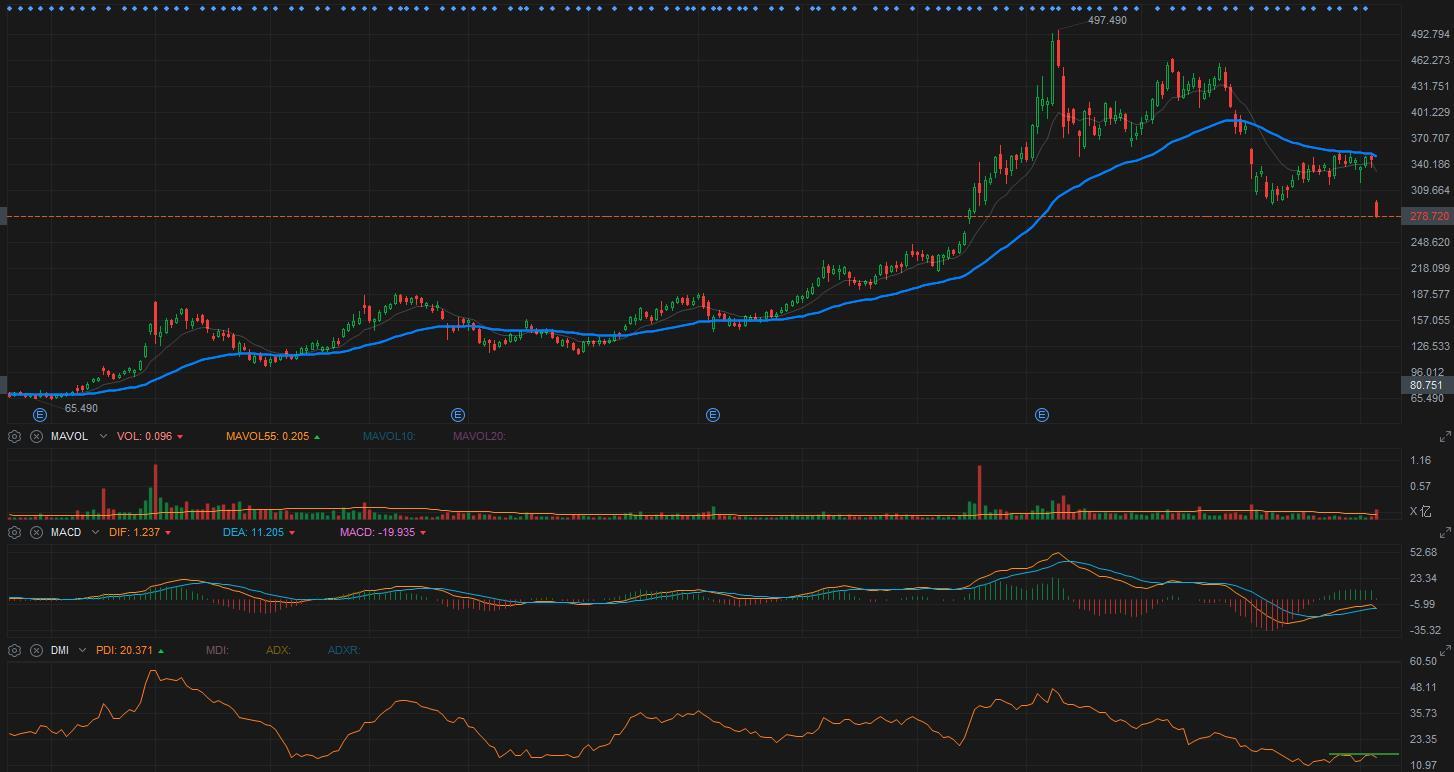Viewport: 1454px width, 772px height.
Task: Click the second earnings E marker
Action: (458, 415)
